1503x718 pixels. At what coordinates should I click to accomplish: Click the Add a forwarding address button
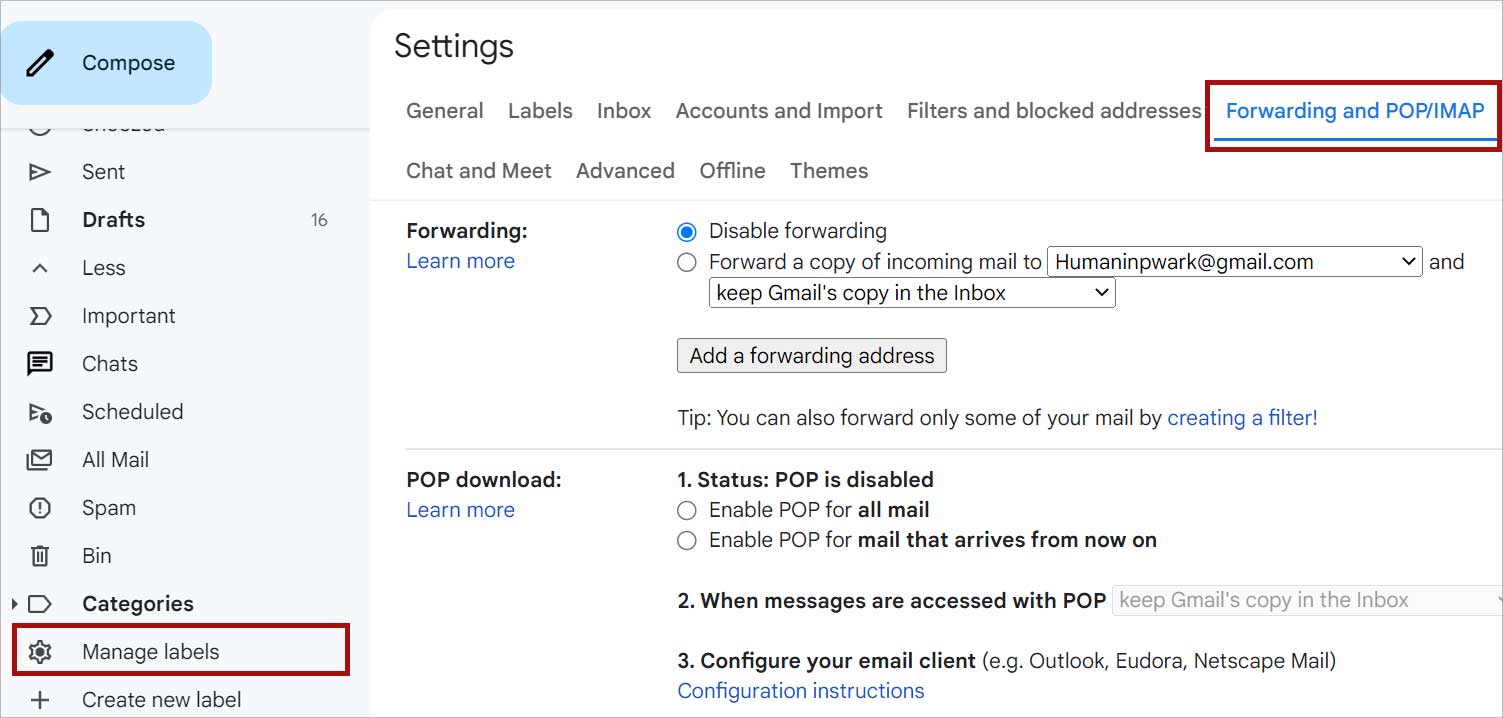tap(811, 356)
